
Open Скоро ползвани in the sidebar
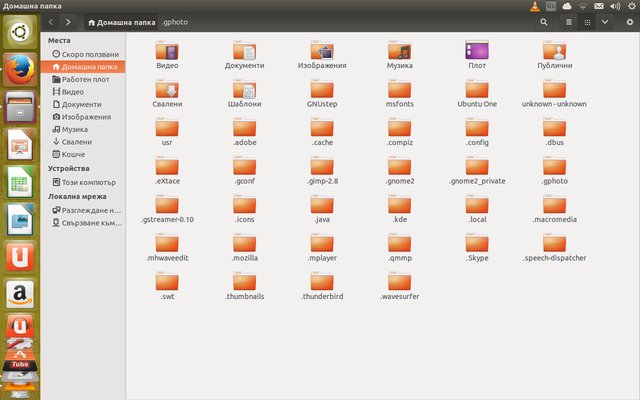coord(90,54)
